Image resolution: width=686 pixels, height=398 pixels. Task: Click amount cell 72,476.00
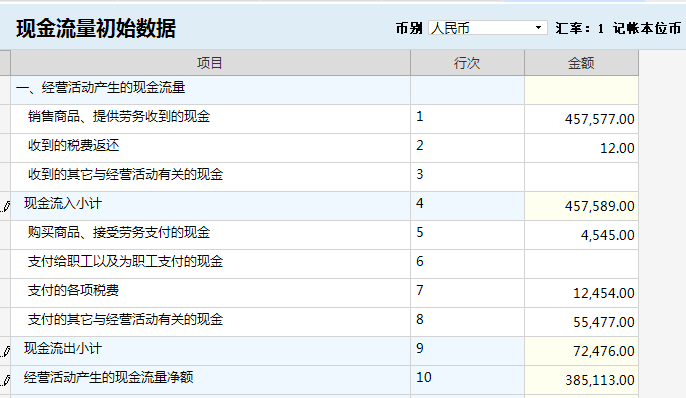click(x=581, y=351)
